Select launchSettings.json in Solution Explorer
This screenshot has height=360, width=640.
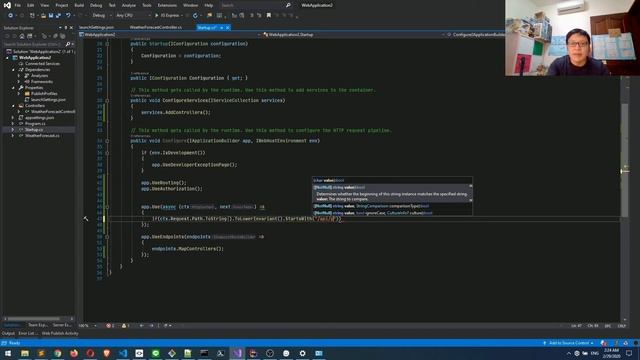[48, 100]
